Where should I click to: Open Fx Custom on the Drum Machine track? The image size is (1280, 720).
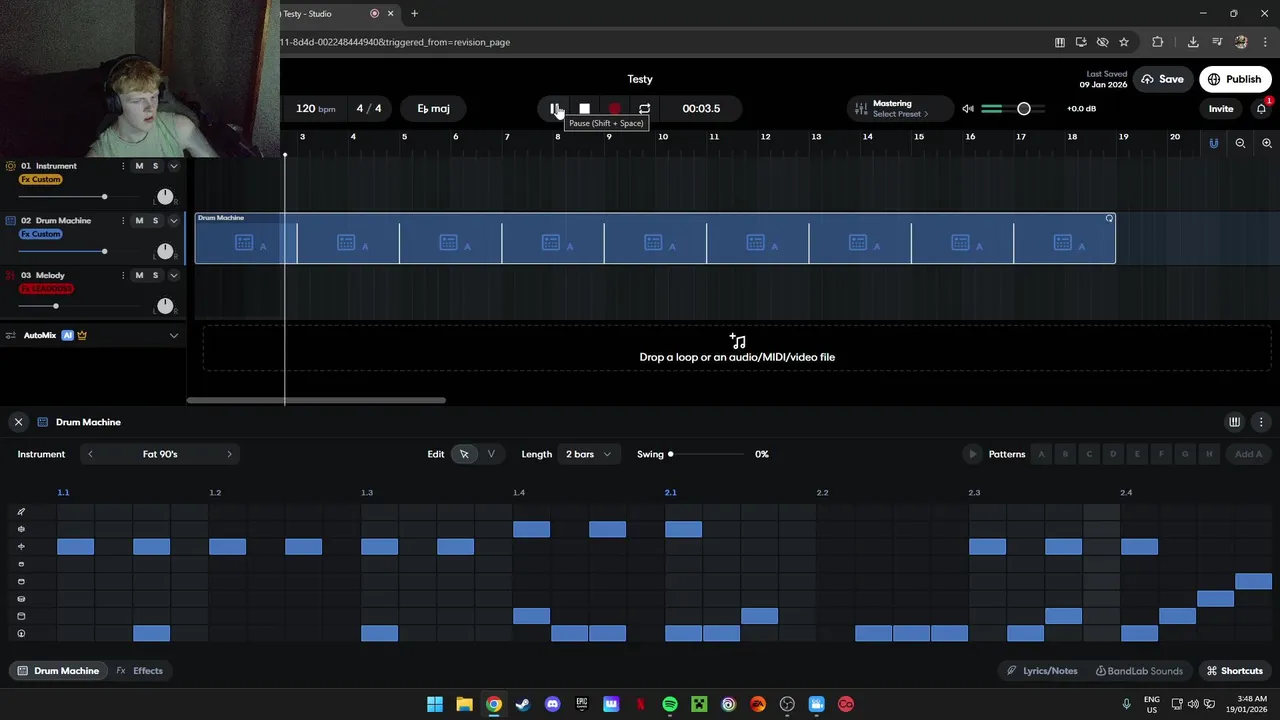[41, 234]
